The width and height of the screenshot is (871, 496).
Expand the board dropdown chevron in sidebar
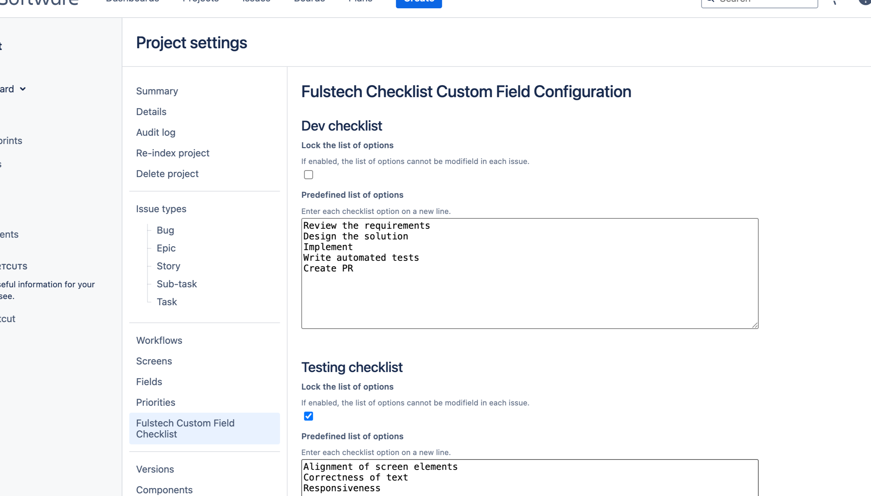pyautogui.click(x=23, y=89)
